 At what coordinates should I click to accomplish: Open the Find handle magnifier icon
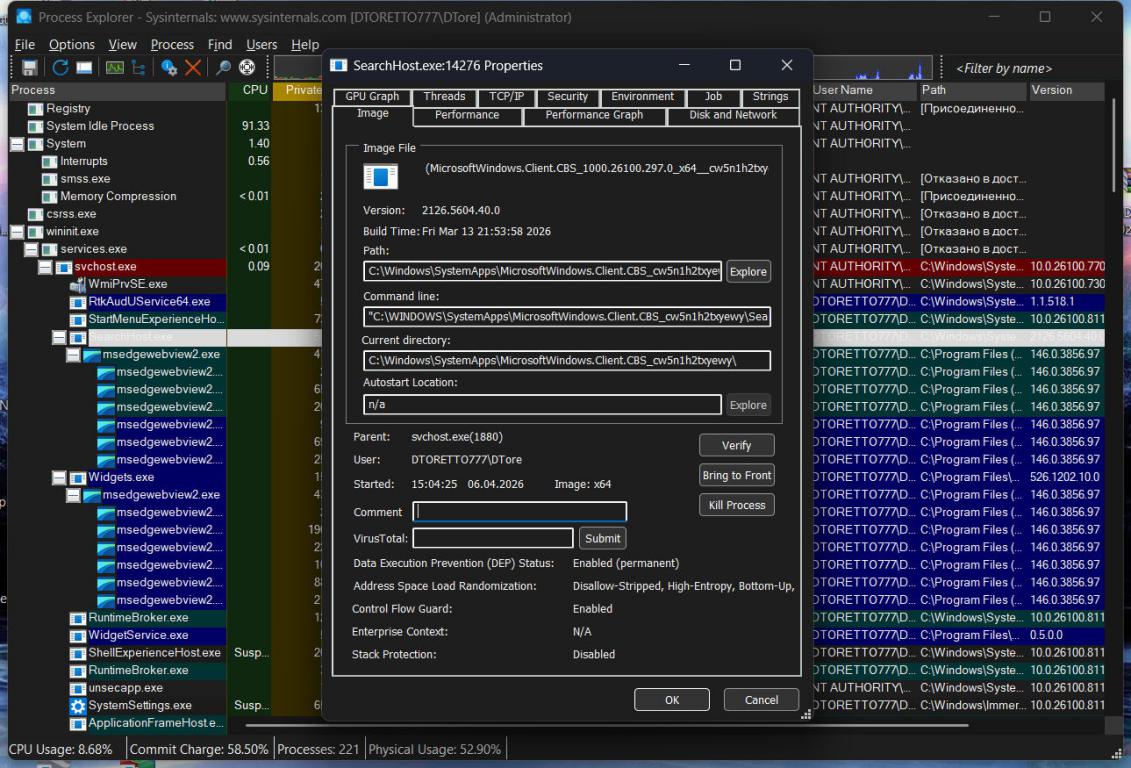click(x=223, y=68)
